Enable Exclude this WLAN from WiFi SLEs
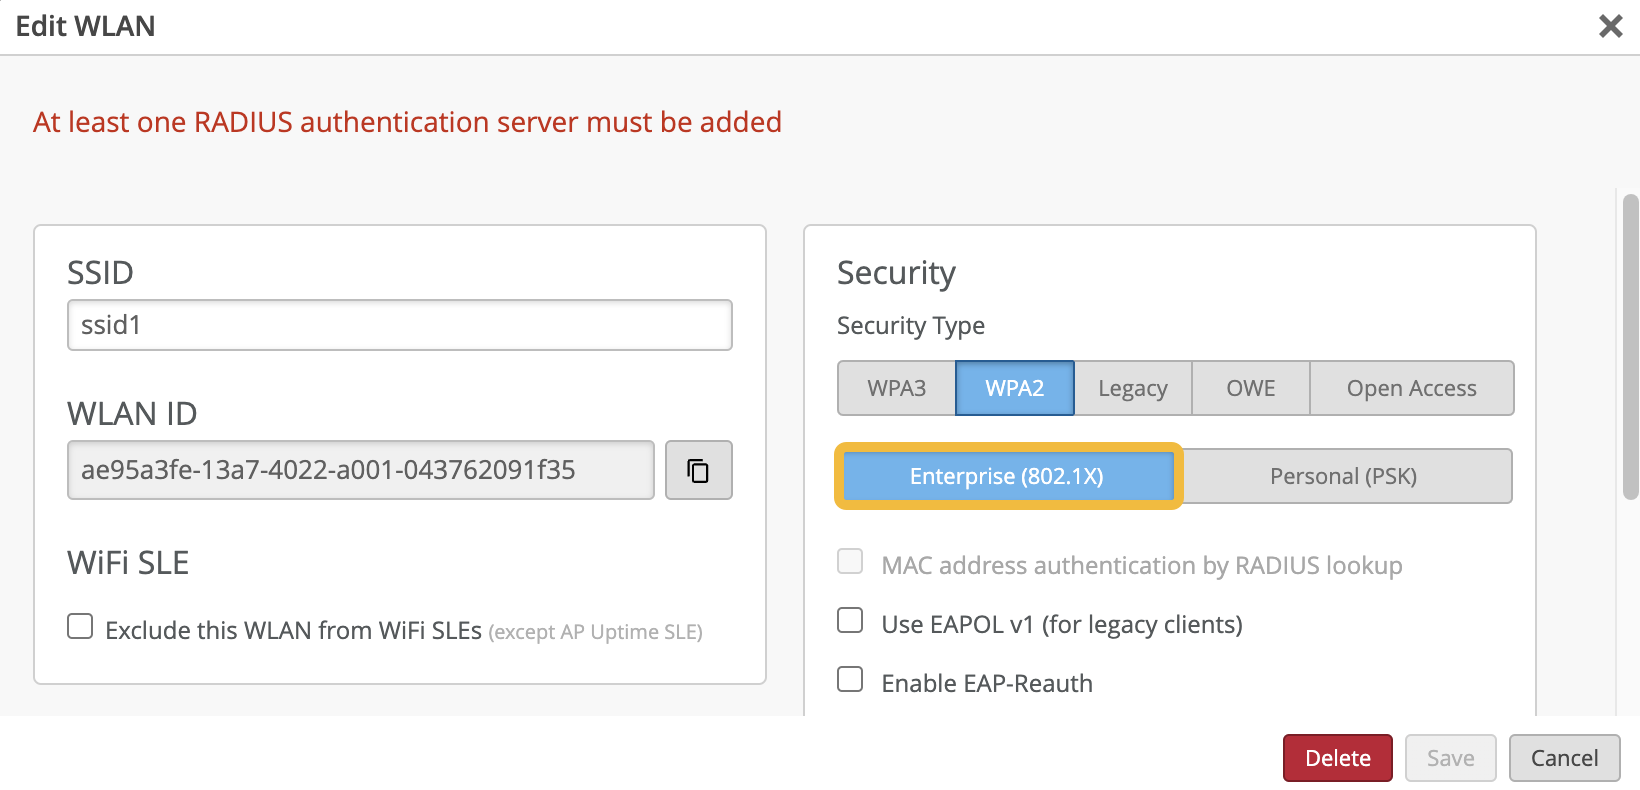The height and width of the screenshot is (790, 1640). click(80, 627)
